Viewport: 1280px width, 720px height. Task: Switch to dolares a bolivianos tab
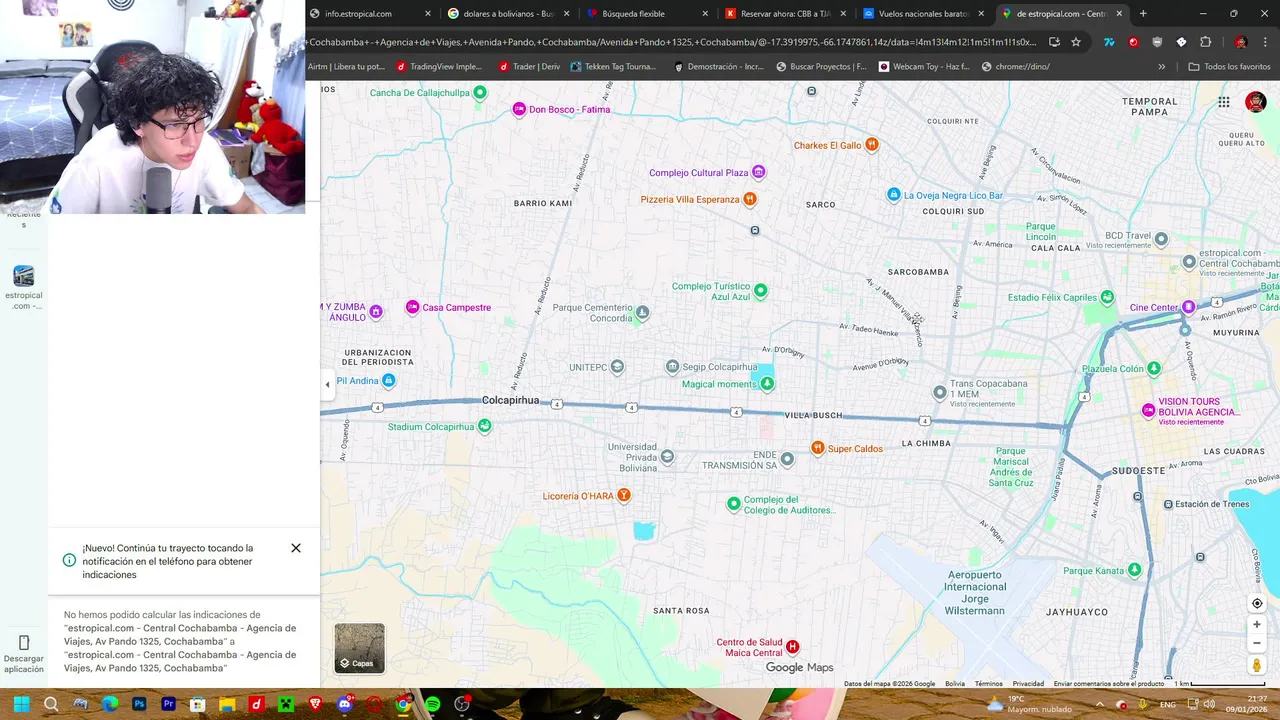[x=508, y=14]
